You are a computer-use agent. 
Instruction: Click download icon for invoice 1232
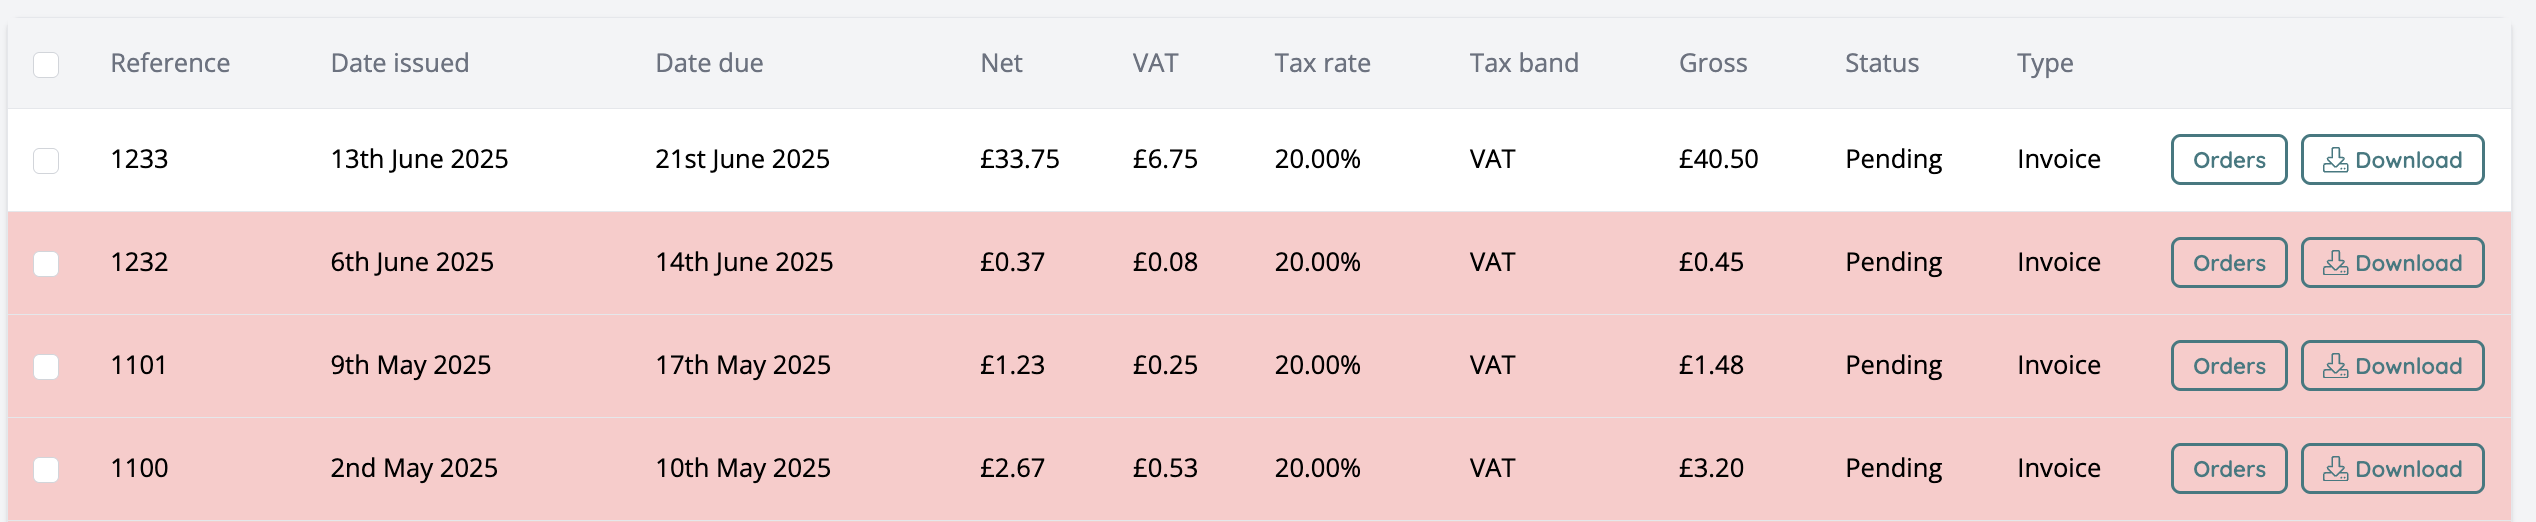click(2335, 263)
